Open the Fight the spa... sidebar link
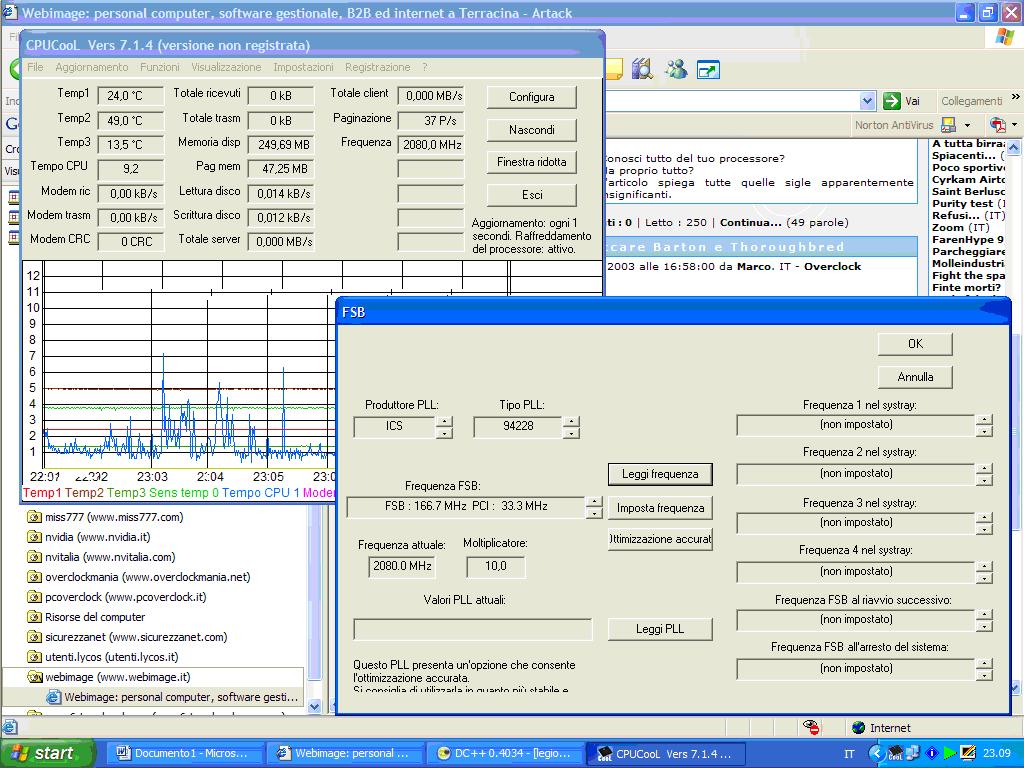This screenshot has width=1024, height=768. coord(968,276)
